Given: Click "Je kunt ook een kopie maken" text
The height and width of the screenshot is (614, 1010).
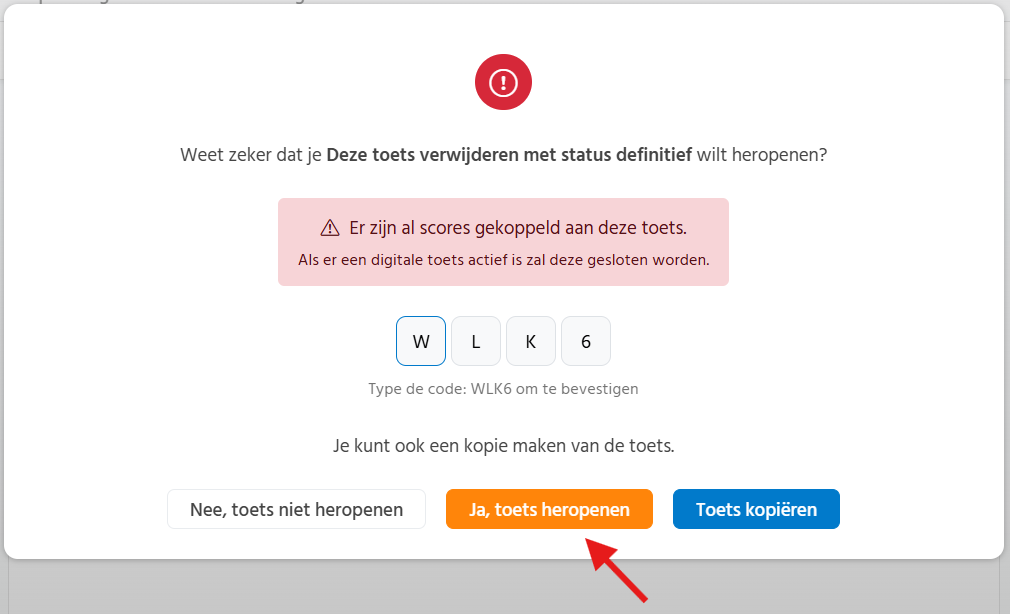Looking at the screenshot, I should 503,446.
